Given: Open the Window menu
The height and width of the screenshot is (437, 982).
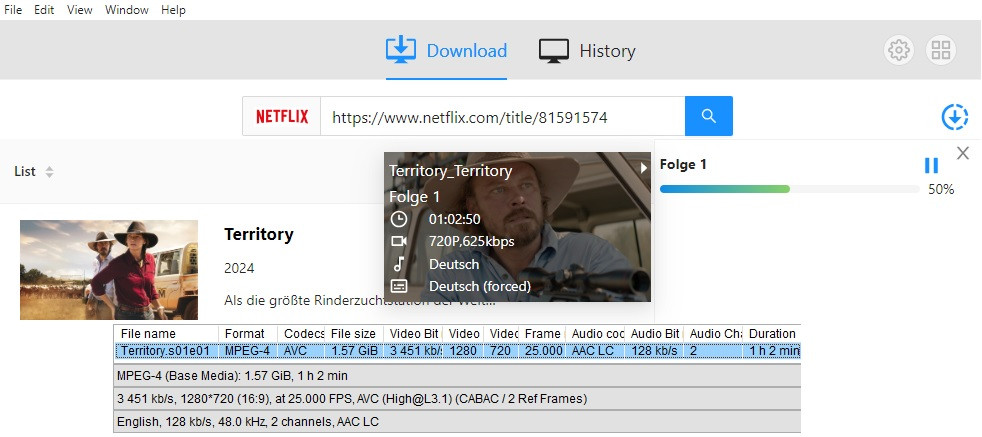Looking at the screenshot, I should coord(127,10).
